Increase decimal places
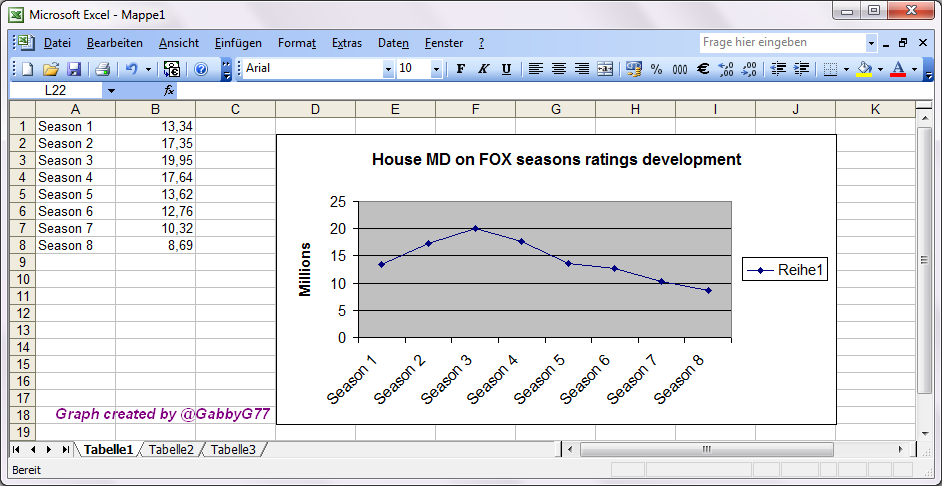The height and width of the screenshot is (486, 942). 726,69
